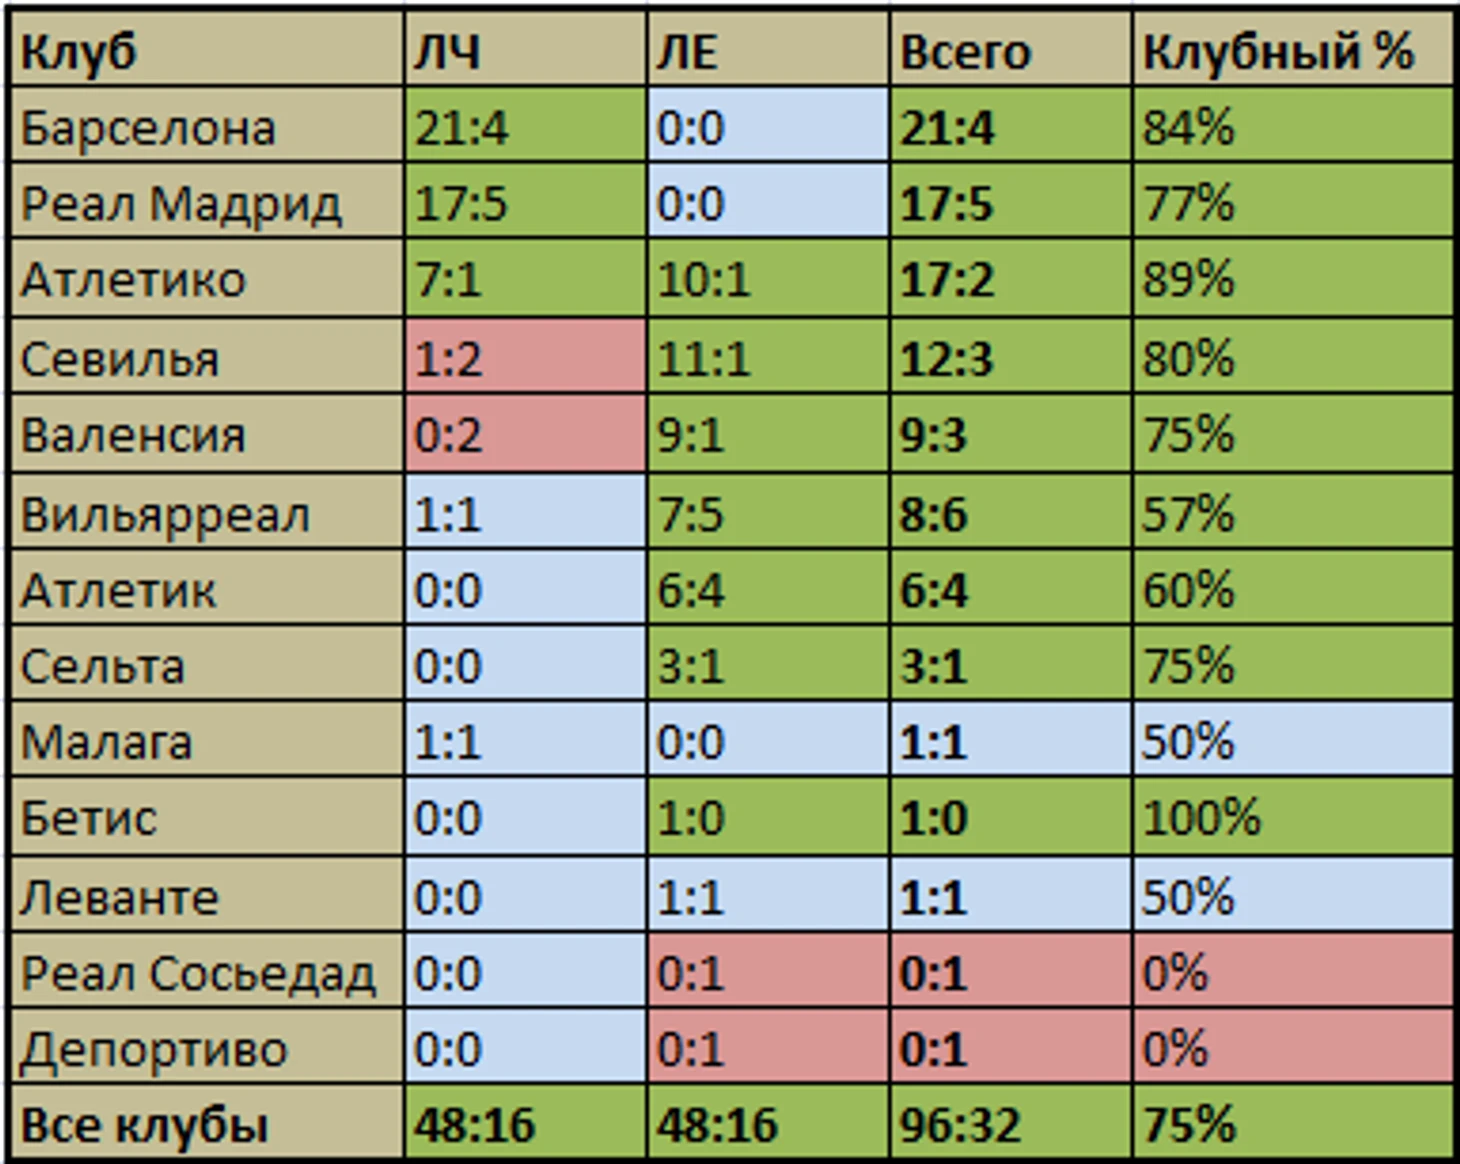
Task: Click Атлетико ЛЕ score 10:1
Action: coord(768,278)
